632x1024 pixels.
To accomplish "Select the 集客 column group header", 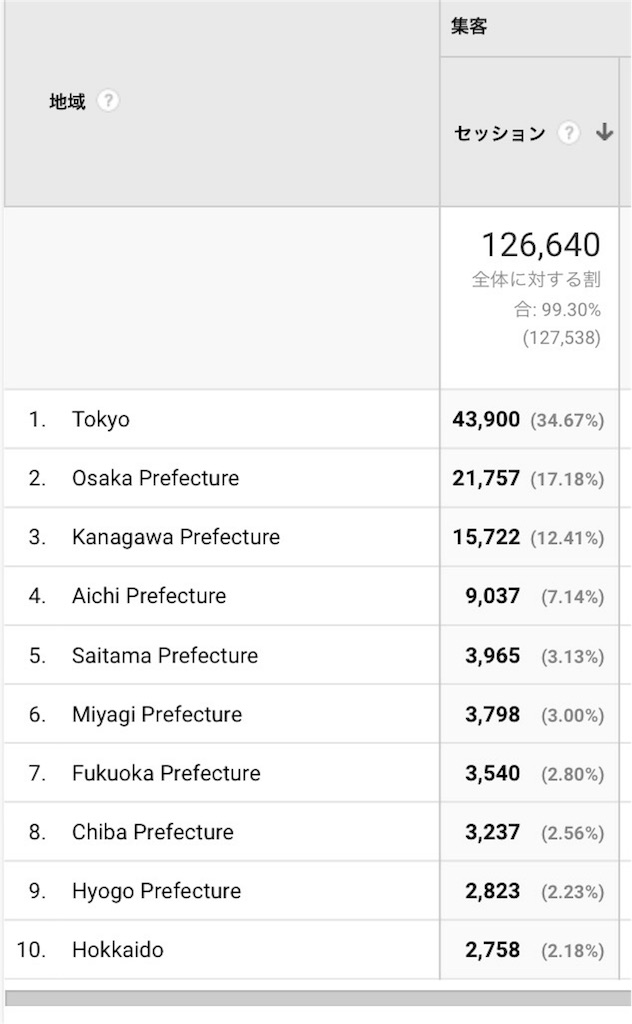I will pos(469,27).
